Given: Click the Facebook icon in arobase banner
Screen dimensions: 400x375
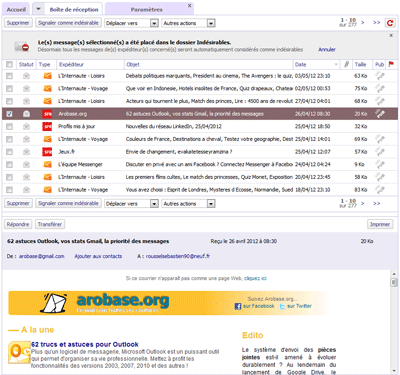Looking at the screenshot, I should tap(238, 306).
